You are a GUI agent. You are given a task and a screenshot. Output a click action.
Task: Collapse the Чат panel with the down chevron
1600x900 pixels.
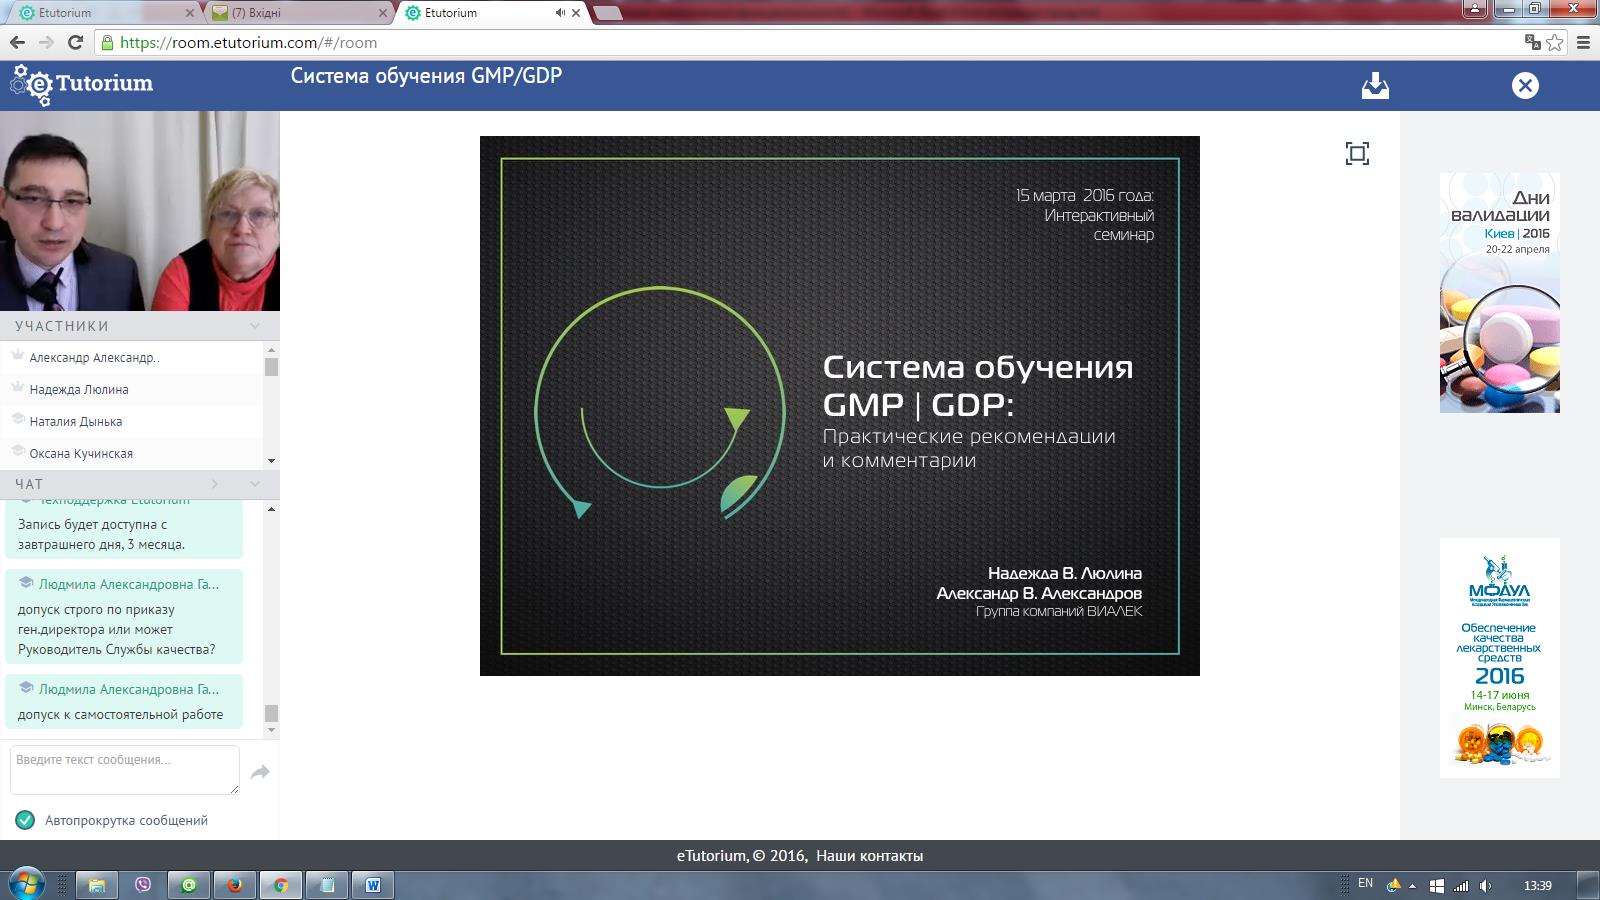click(x=255, y=484)
